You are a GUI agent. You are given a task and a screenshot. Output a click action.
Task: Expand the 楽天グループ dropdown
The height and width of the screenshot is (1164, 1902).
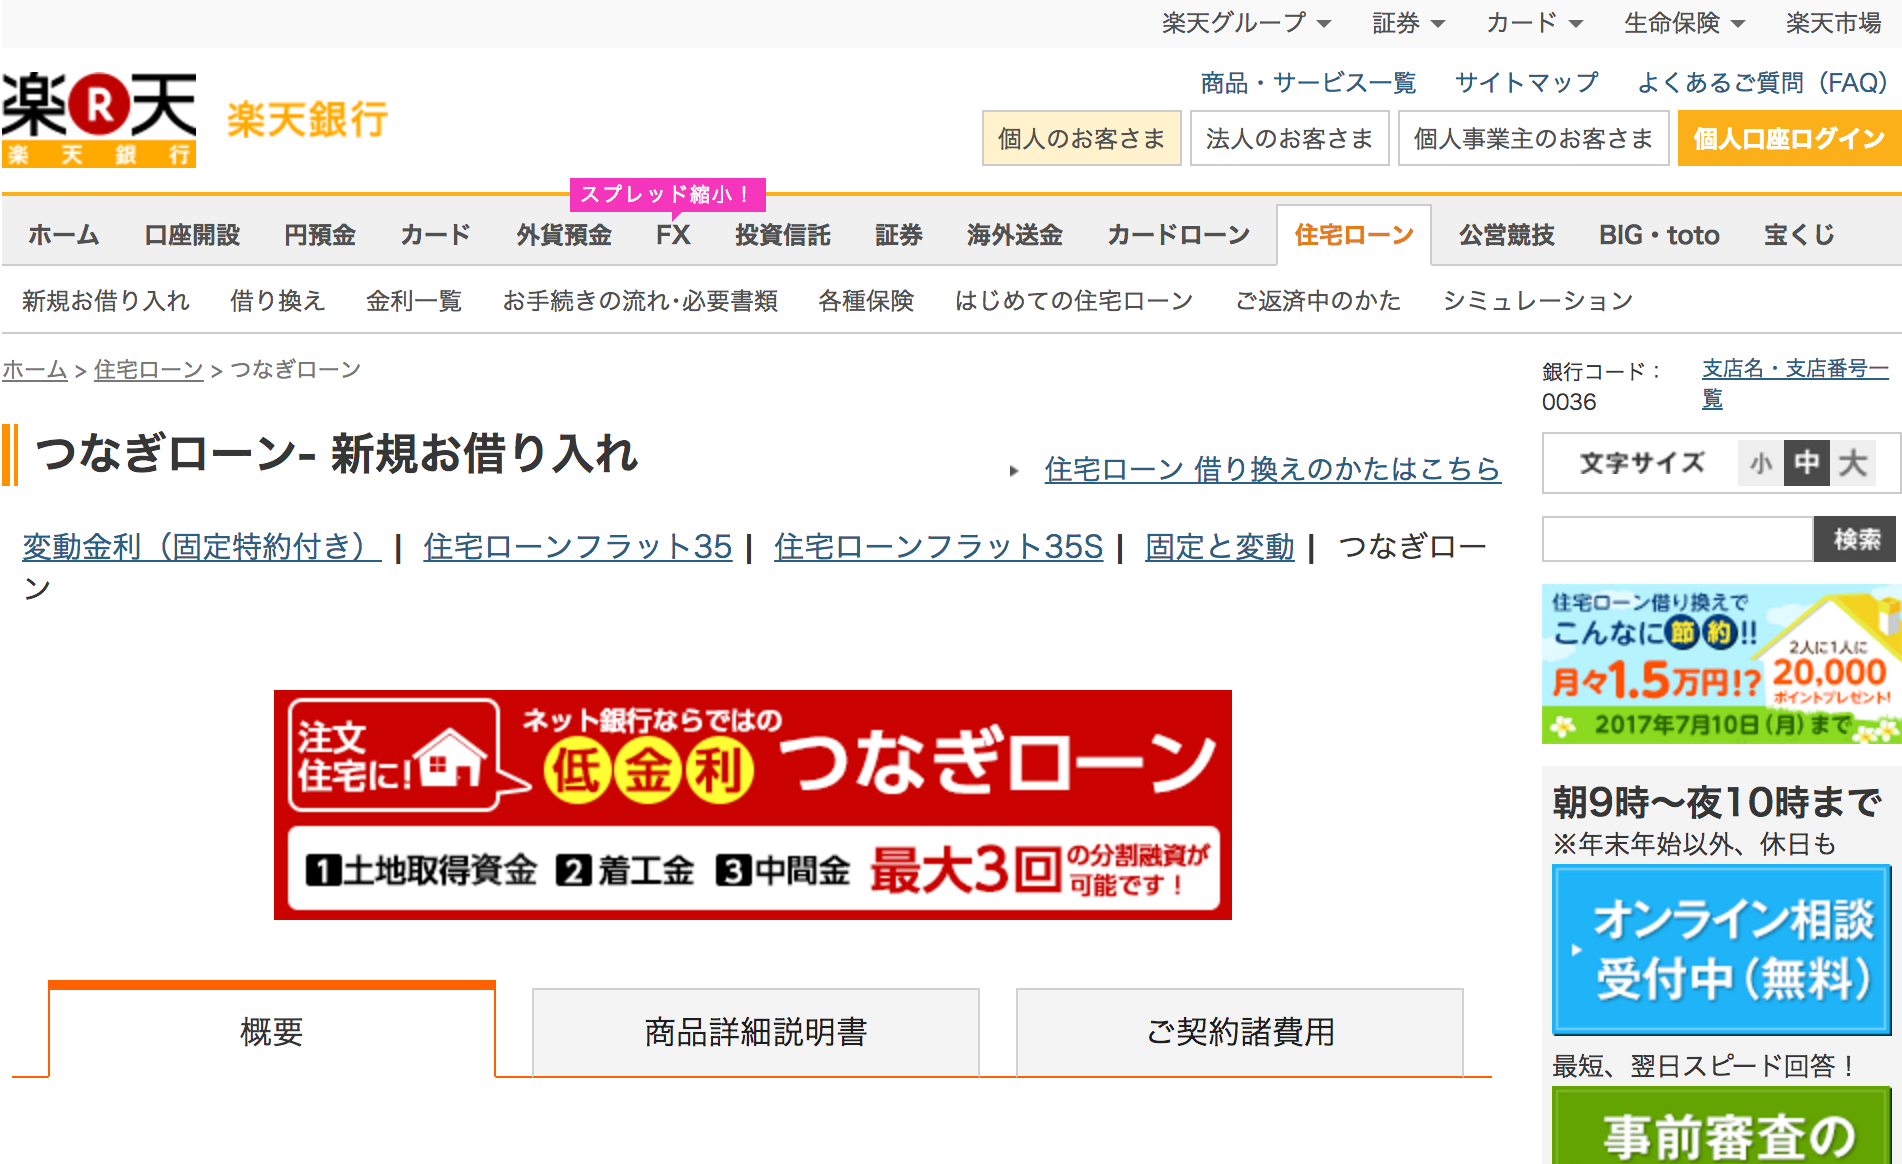(x=1245, y=23)
